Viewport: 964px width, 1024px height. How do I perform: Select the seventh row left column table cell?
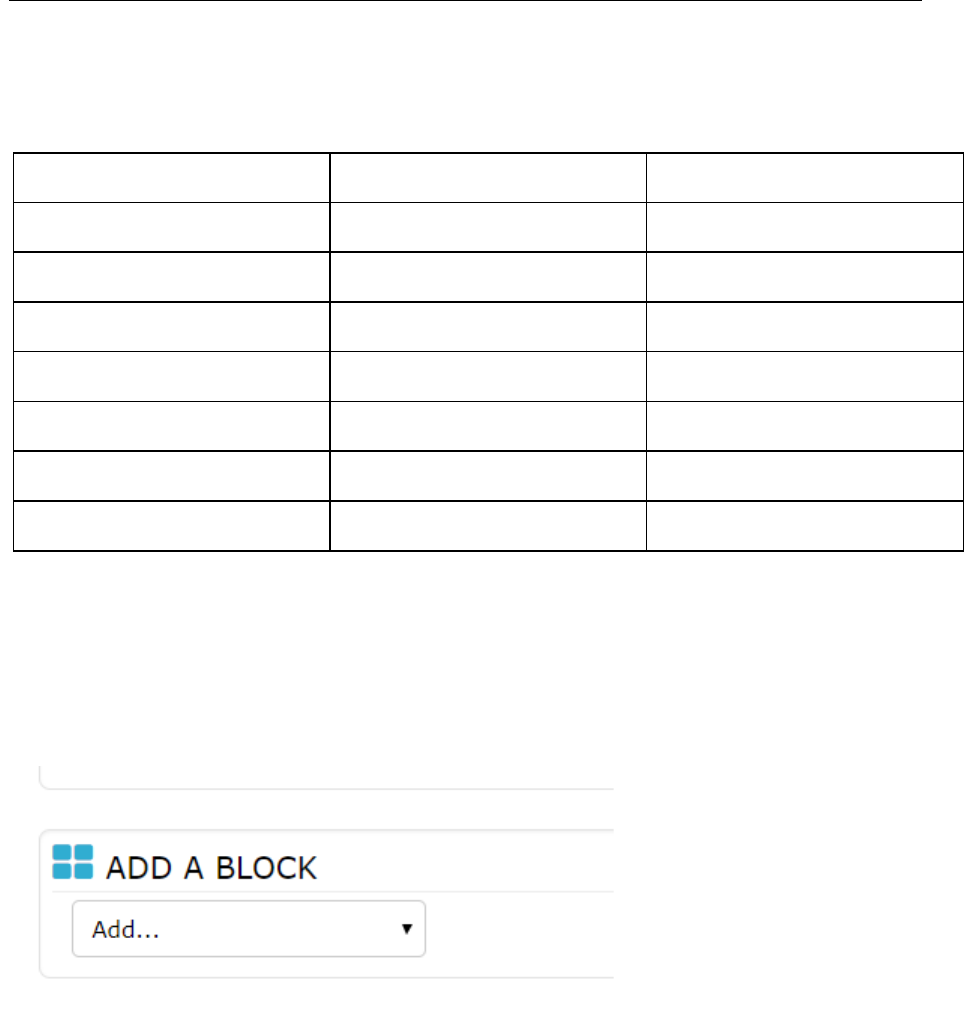(171, 476)
